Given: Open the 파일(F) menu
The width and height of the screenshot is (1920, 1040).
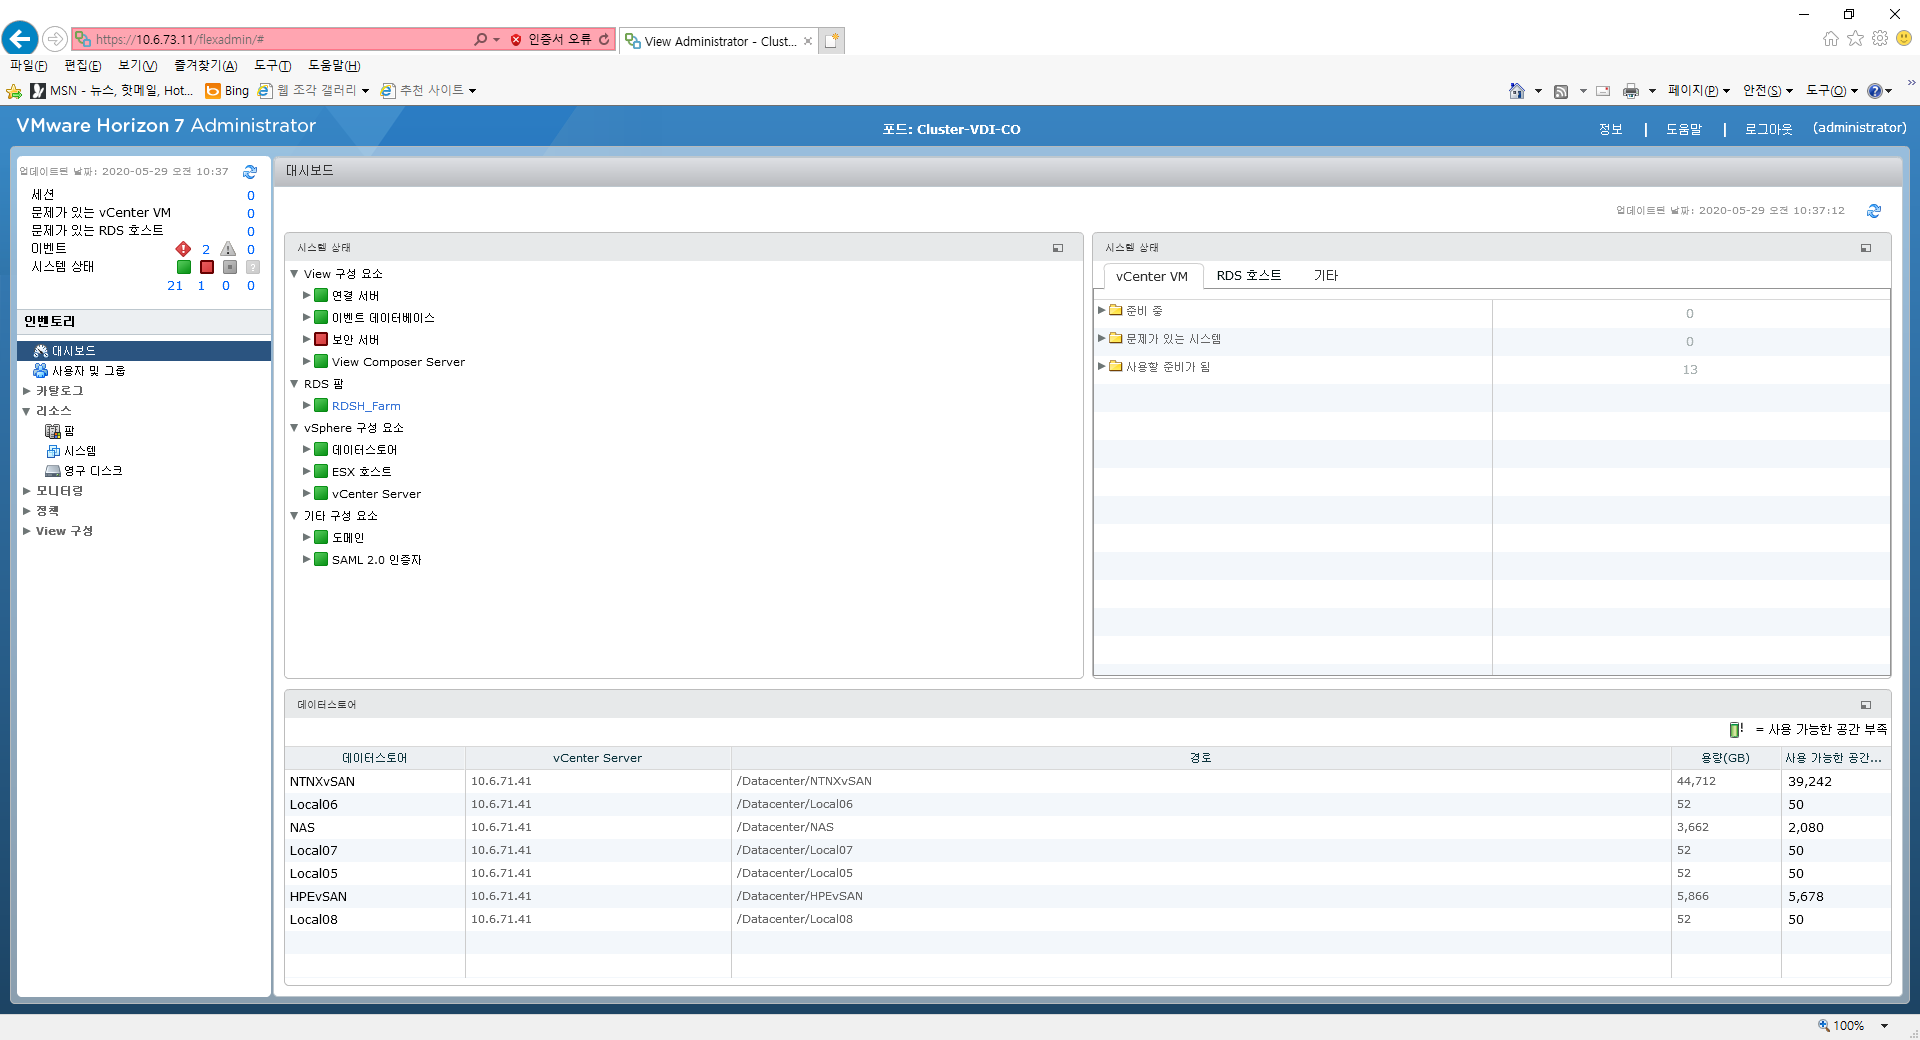Looking at the screenshot, I should pyautogui.click(x=29, y=65).
